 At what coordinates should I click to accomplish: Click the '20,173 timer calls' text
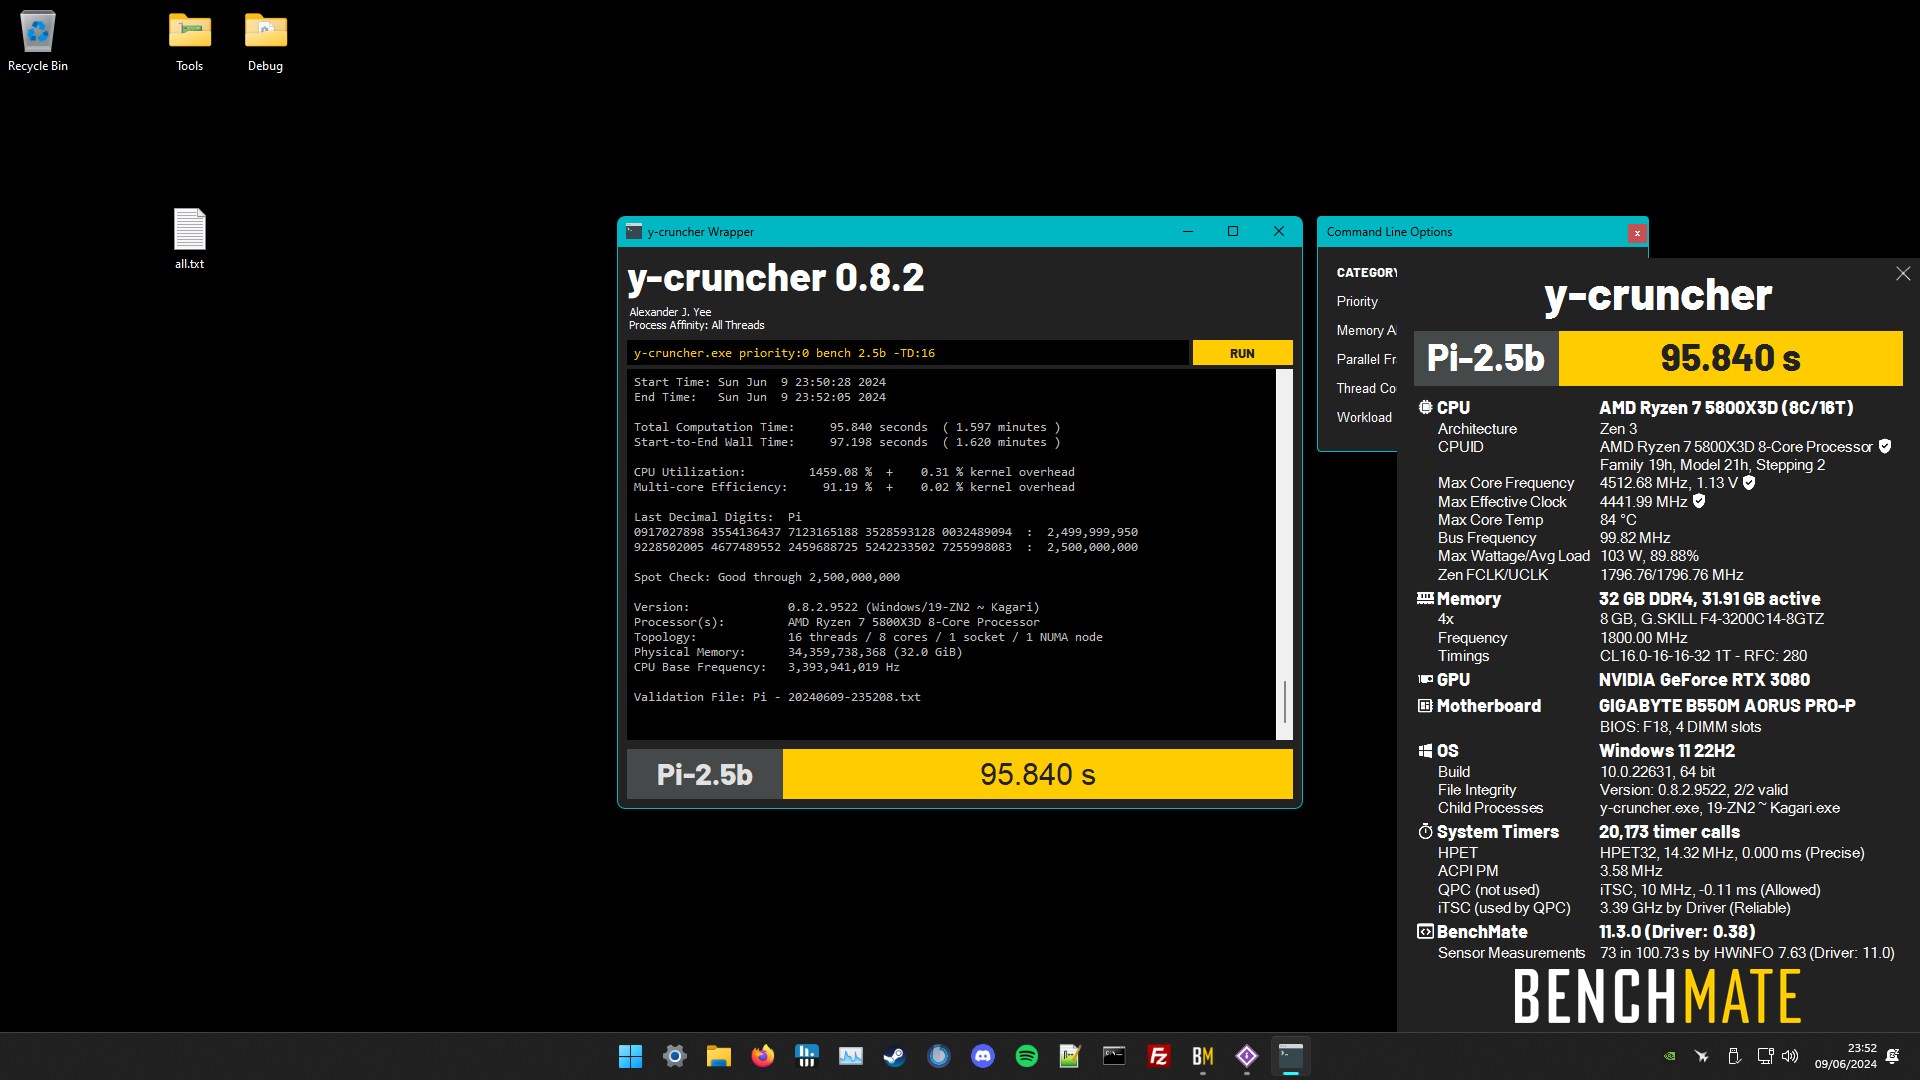click(x=1669, y=832)
